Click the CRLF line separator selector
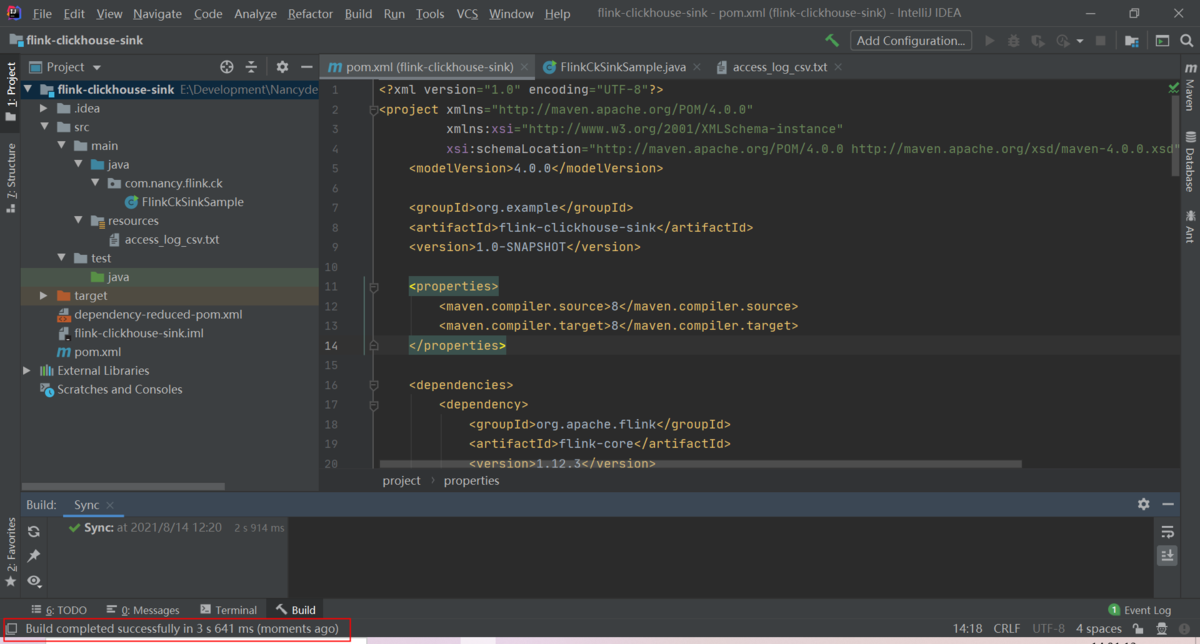The image size is (1200, 644). click(1007, 629)
